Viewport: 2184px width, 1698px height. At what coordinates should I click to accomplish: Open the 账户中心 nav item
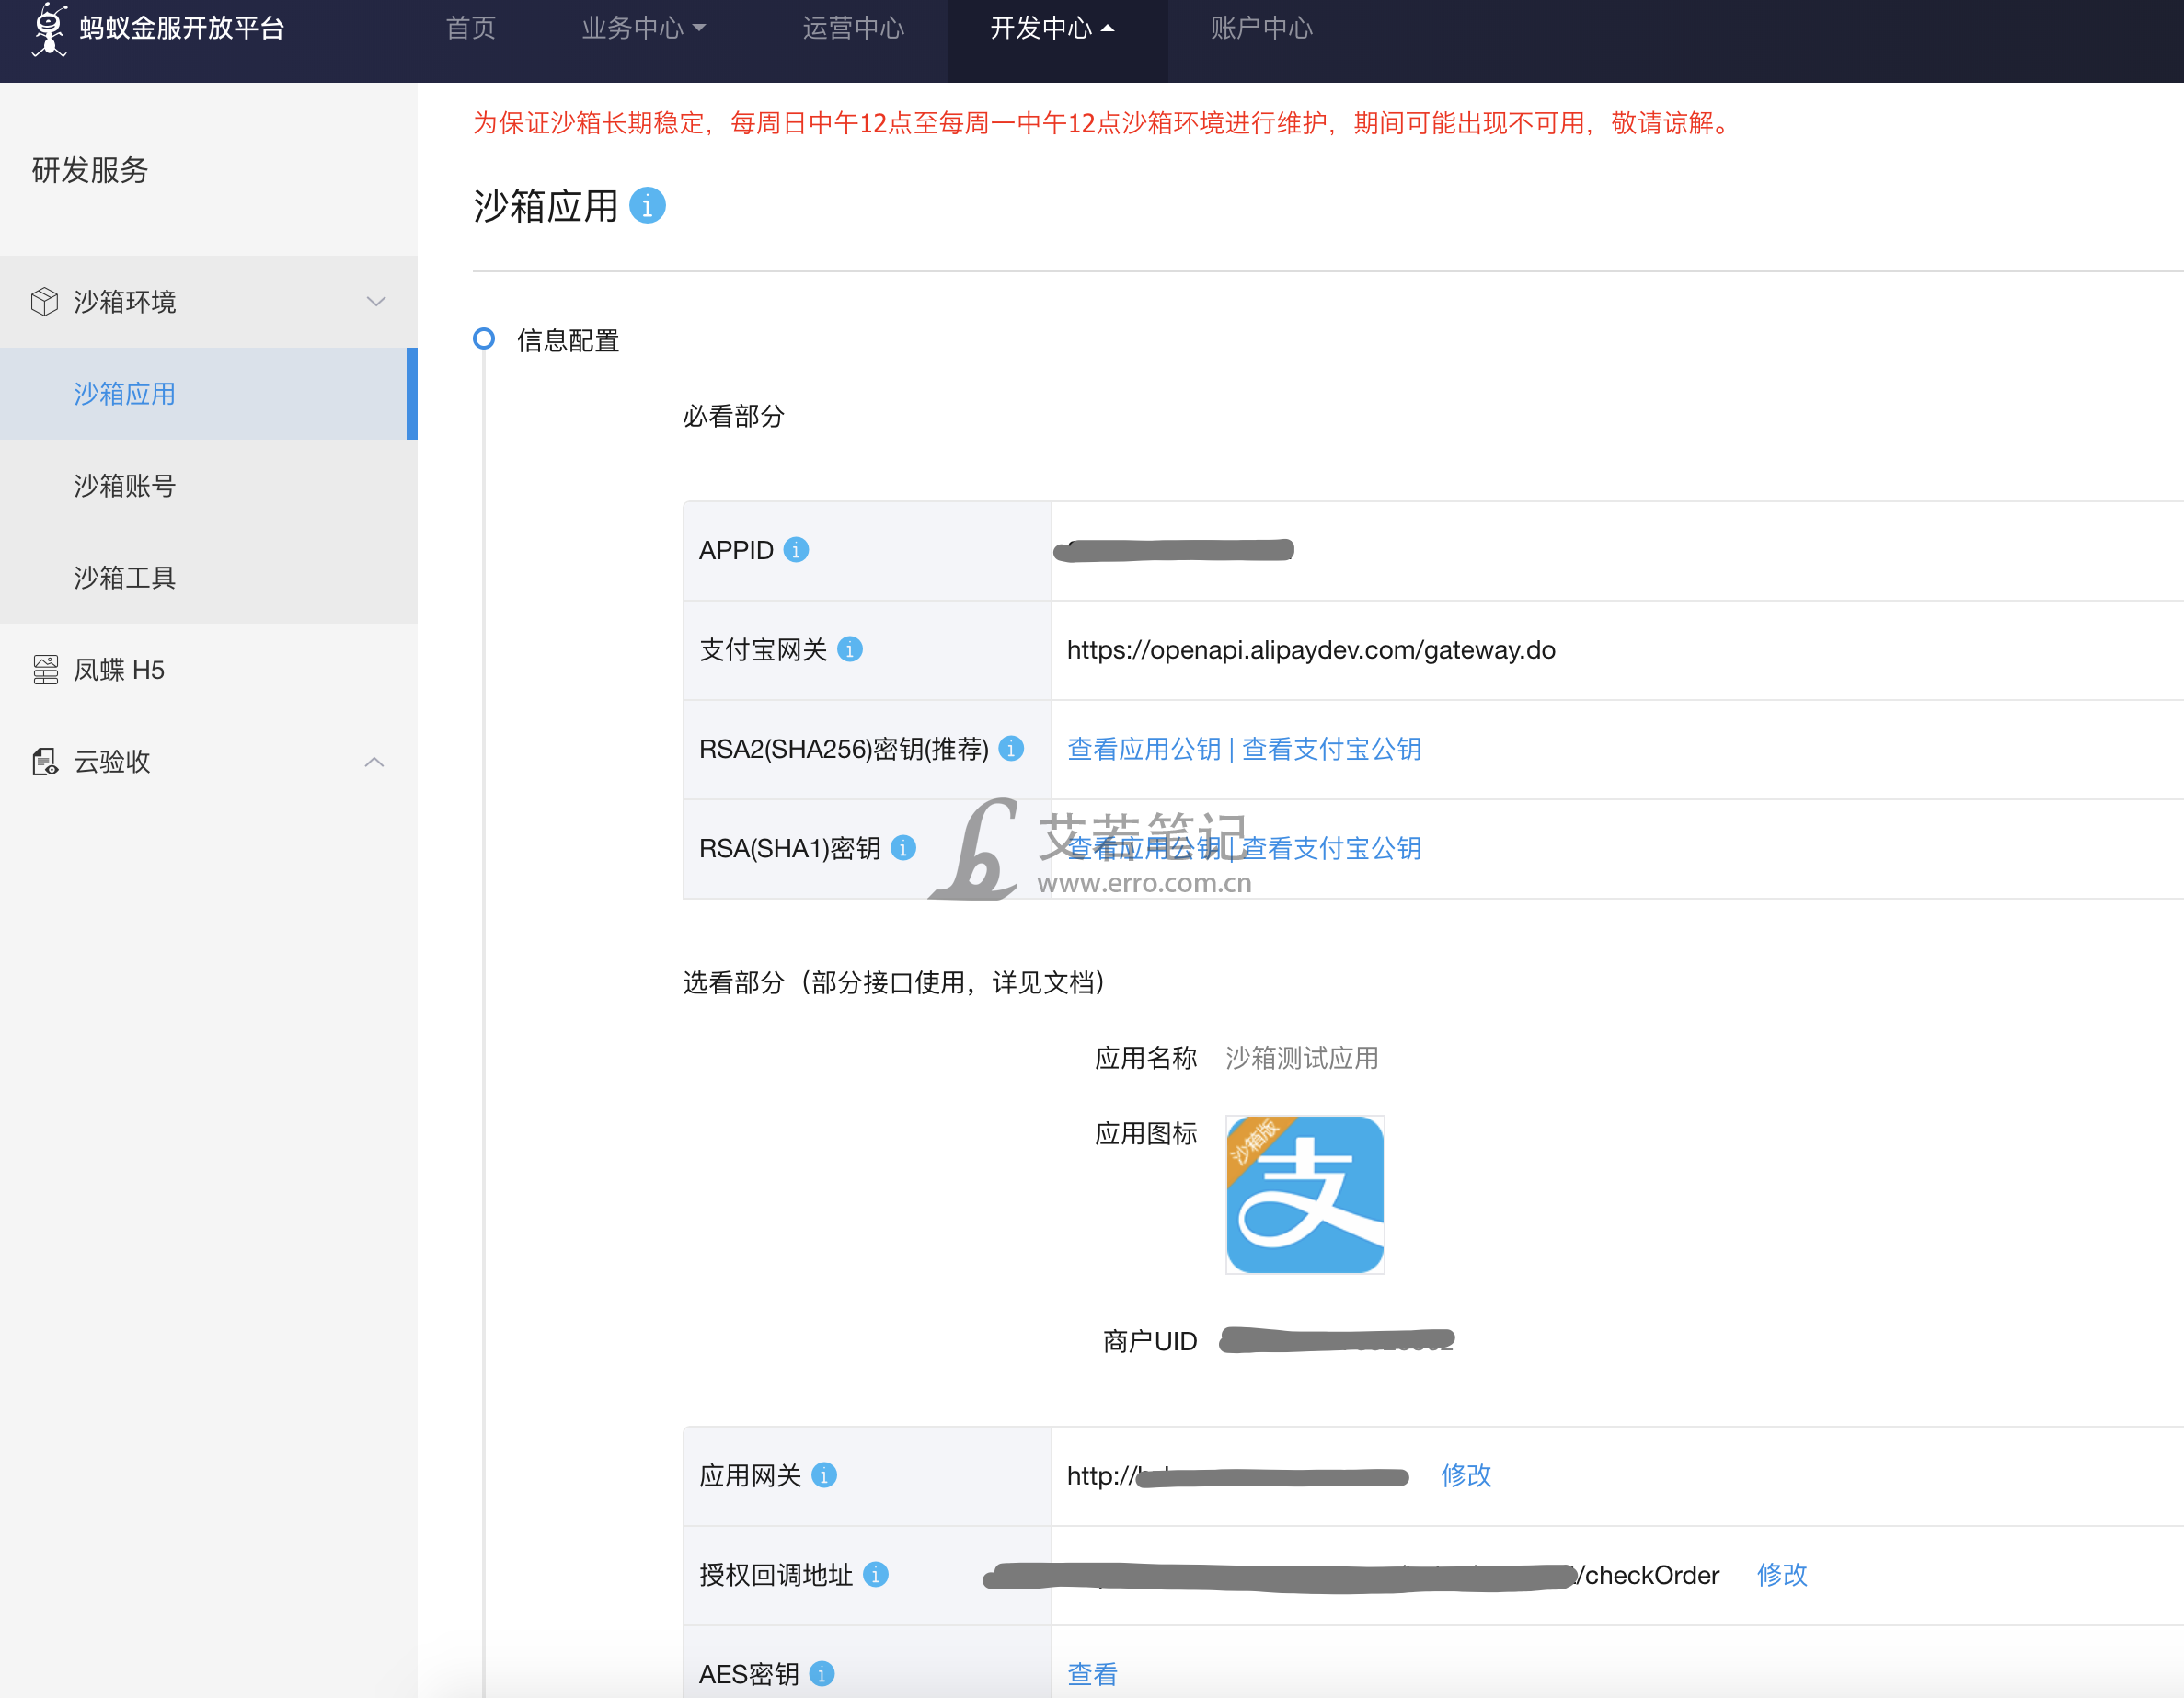click(1261, 28)
